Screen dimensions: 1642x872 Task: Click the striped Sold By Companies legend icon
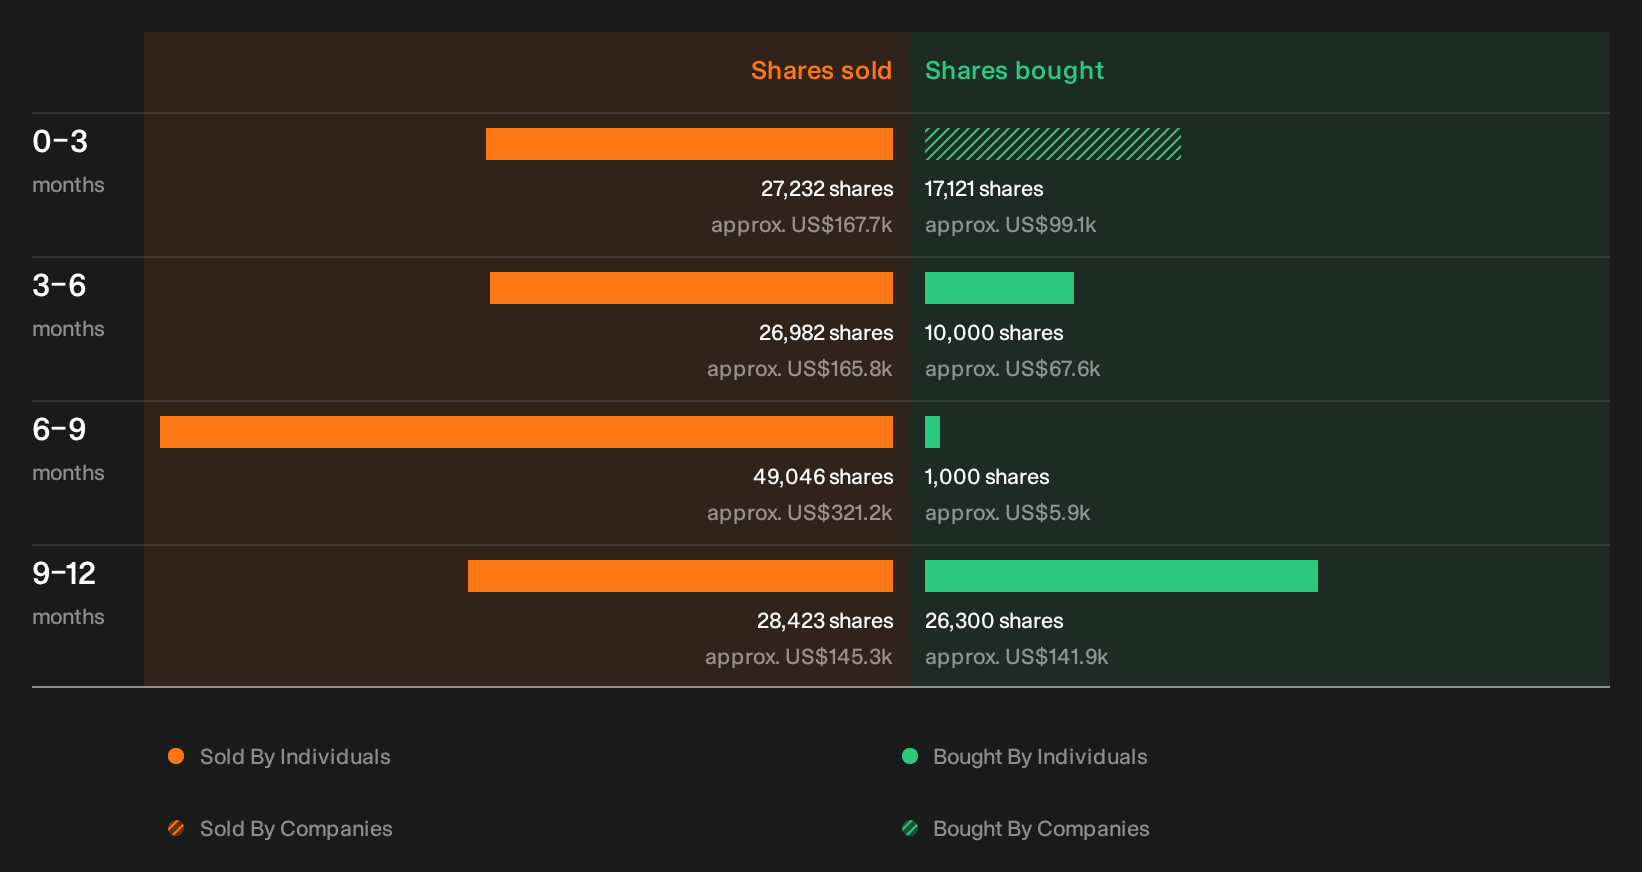point(176,828)
